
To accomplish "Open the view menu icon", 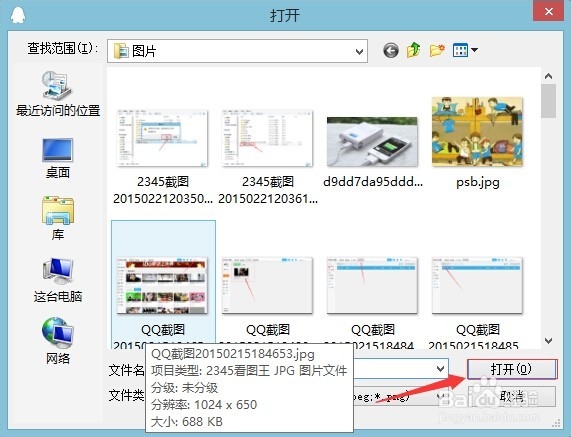I will coord(460,50).
